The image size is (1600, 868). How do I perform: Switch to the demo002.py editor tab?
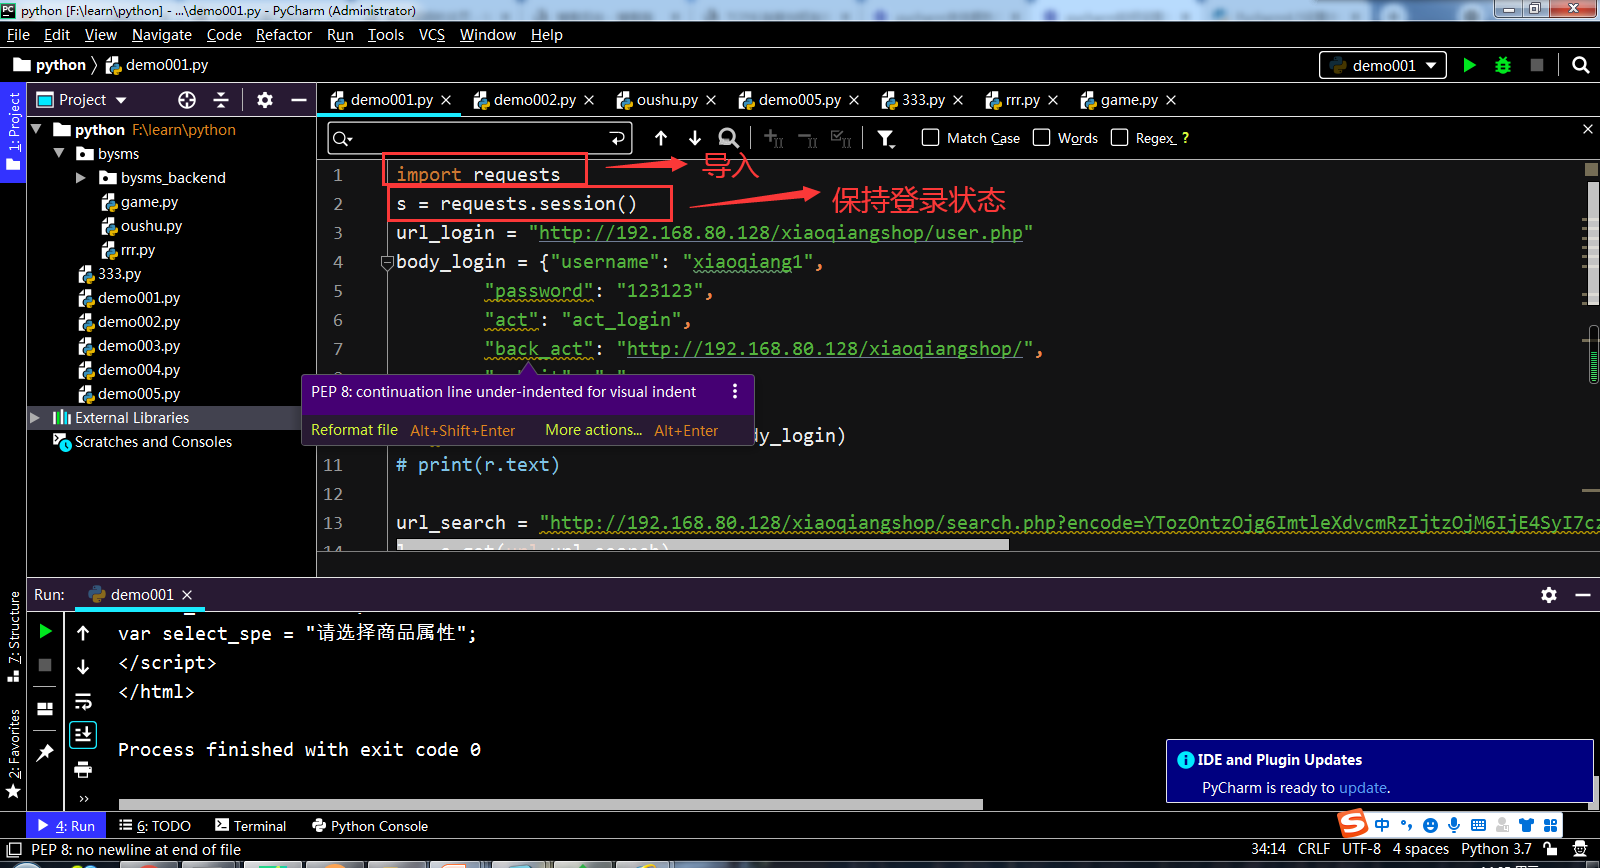pos(534,100)
